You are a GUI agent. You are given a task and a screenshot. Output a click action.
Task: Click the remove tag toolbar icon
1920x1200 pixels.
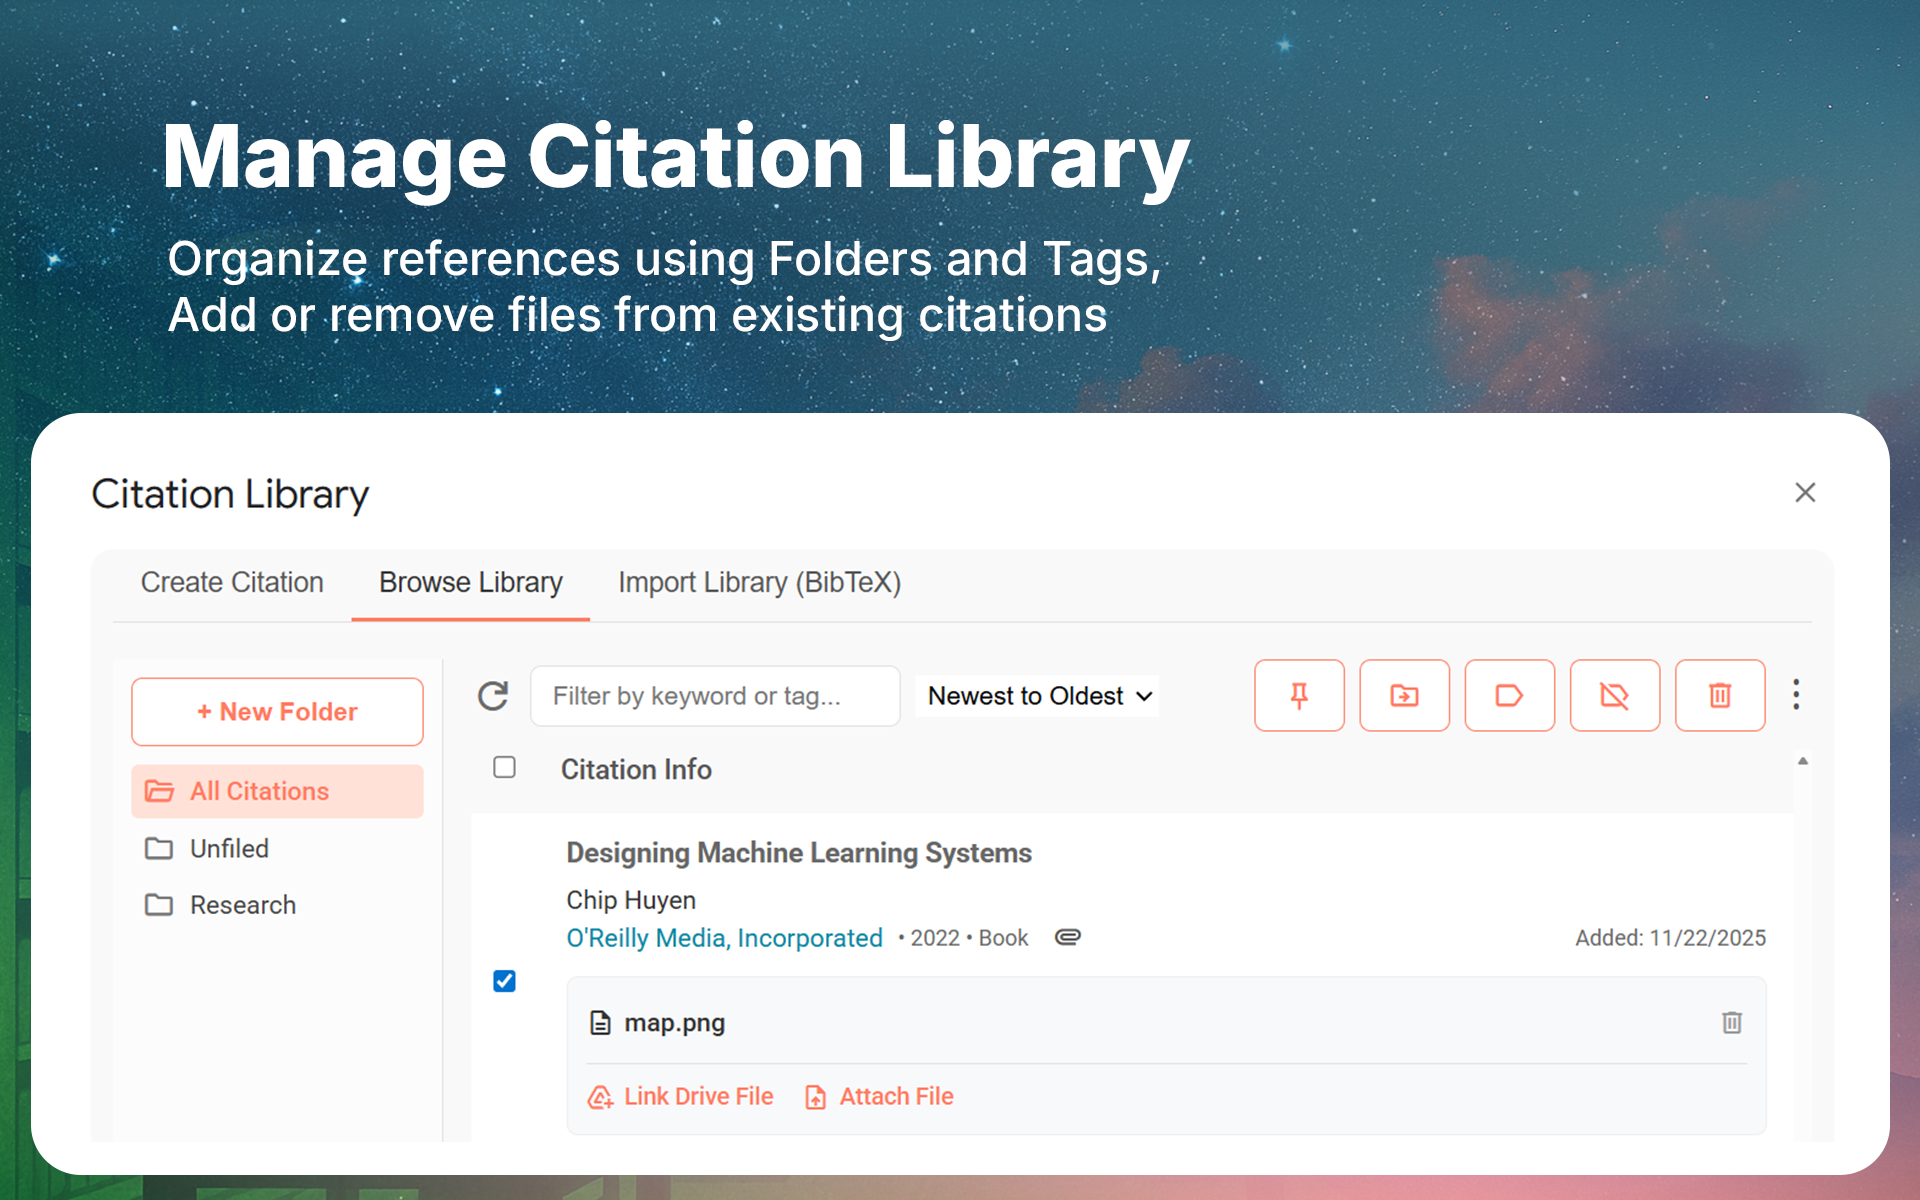pos(1614,695)
